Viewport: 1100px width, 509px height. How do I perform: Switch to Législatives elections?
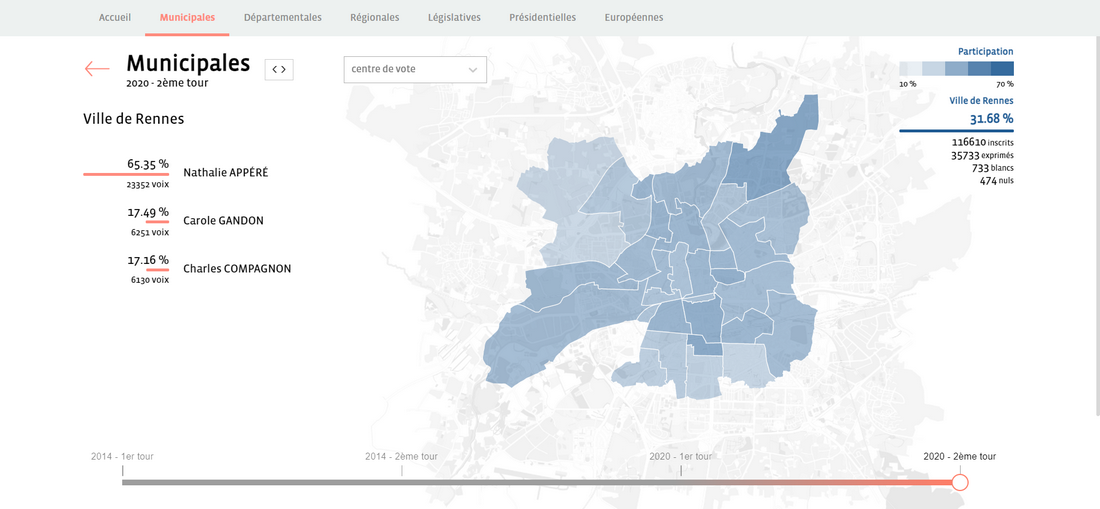point(455,18)
